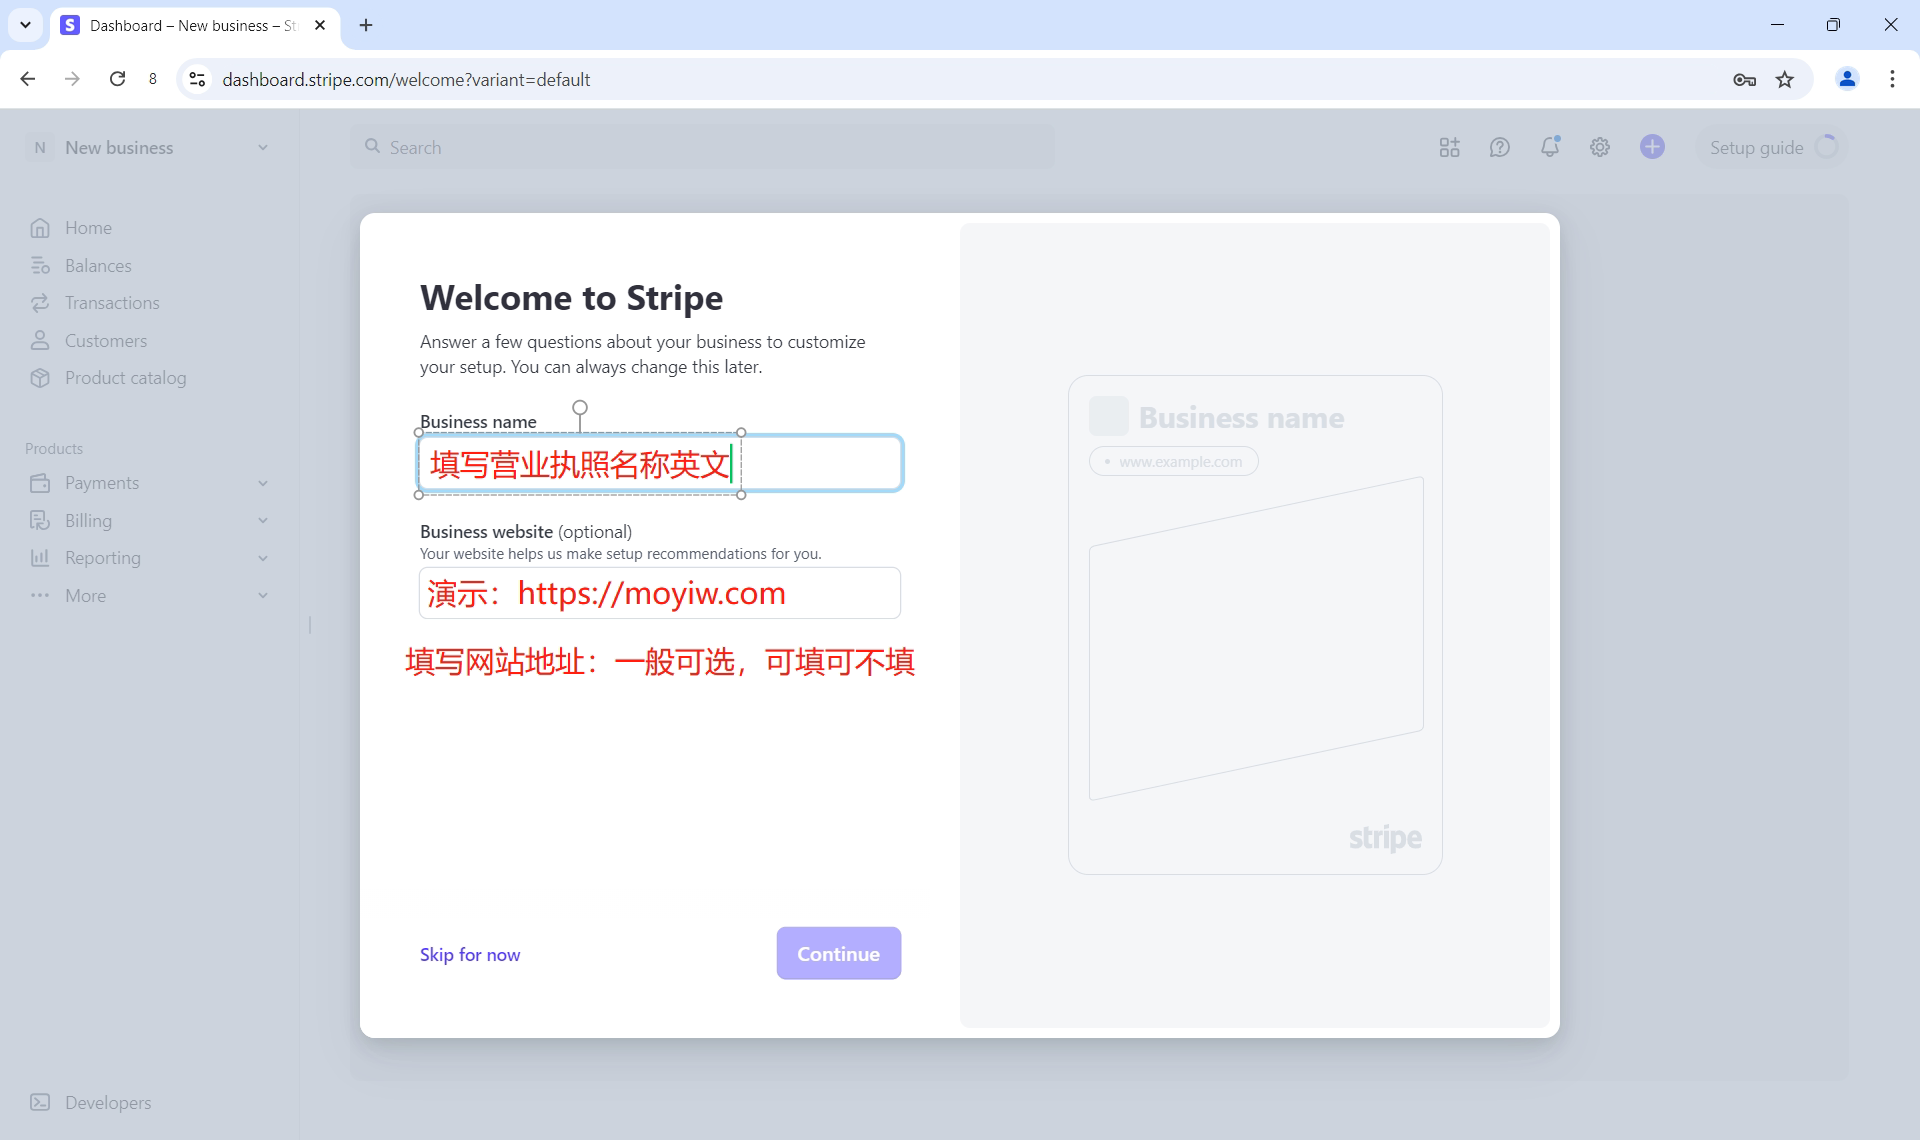Expand the Payments section

tap(101, 482)
